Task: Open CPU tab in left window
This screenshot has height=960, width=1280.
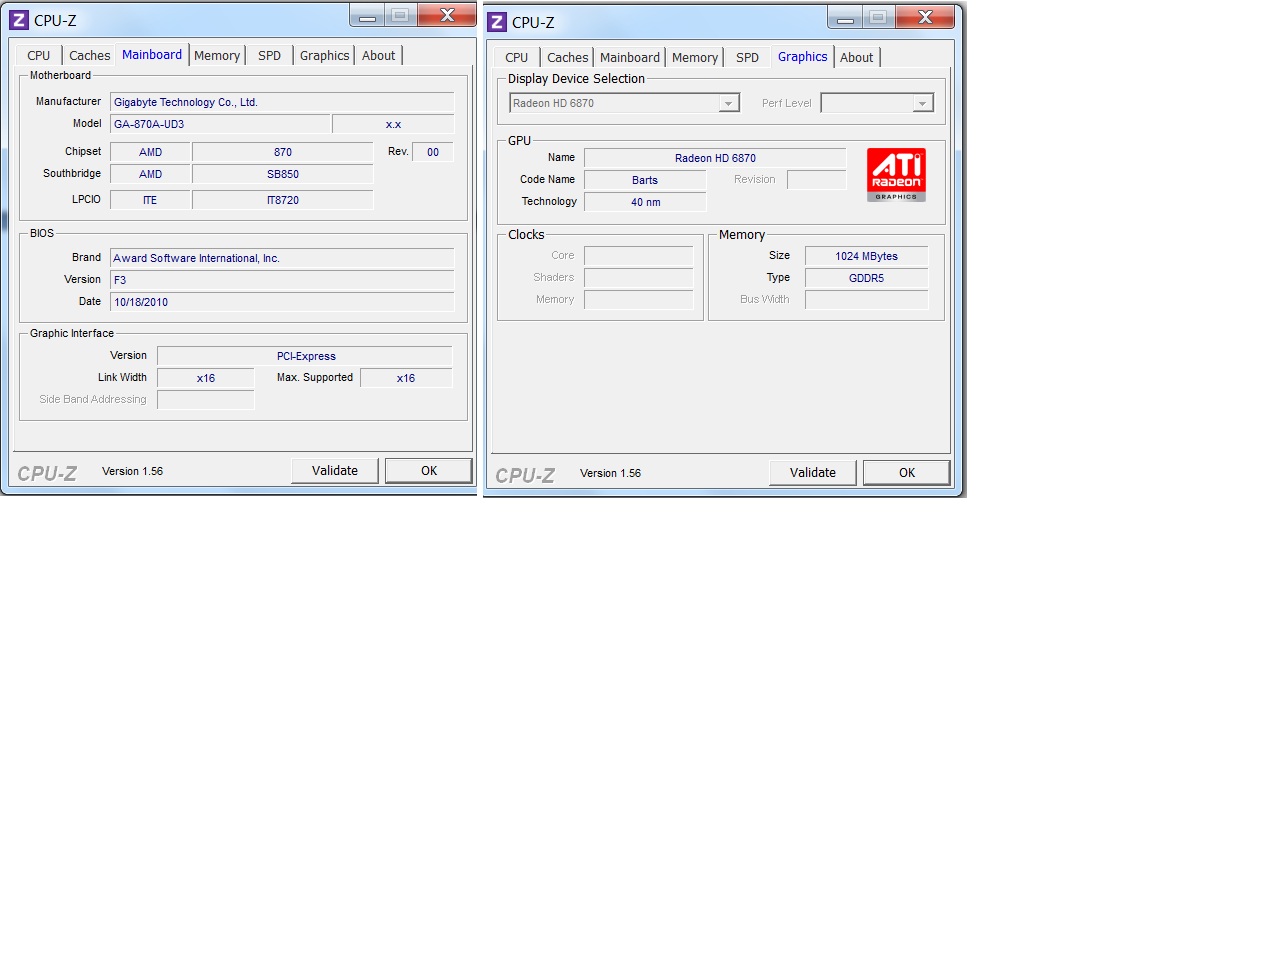Action: (x=39, y=56)
